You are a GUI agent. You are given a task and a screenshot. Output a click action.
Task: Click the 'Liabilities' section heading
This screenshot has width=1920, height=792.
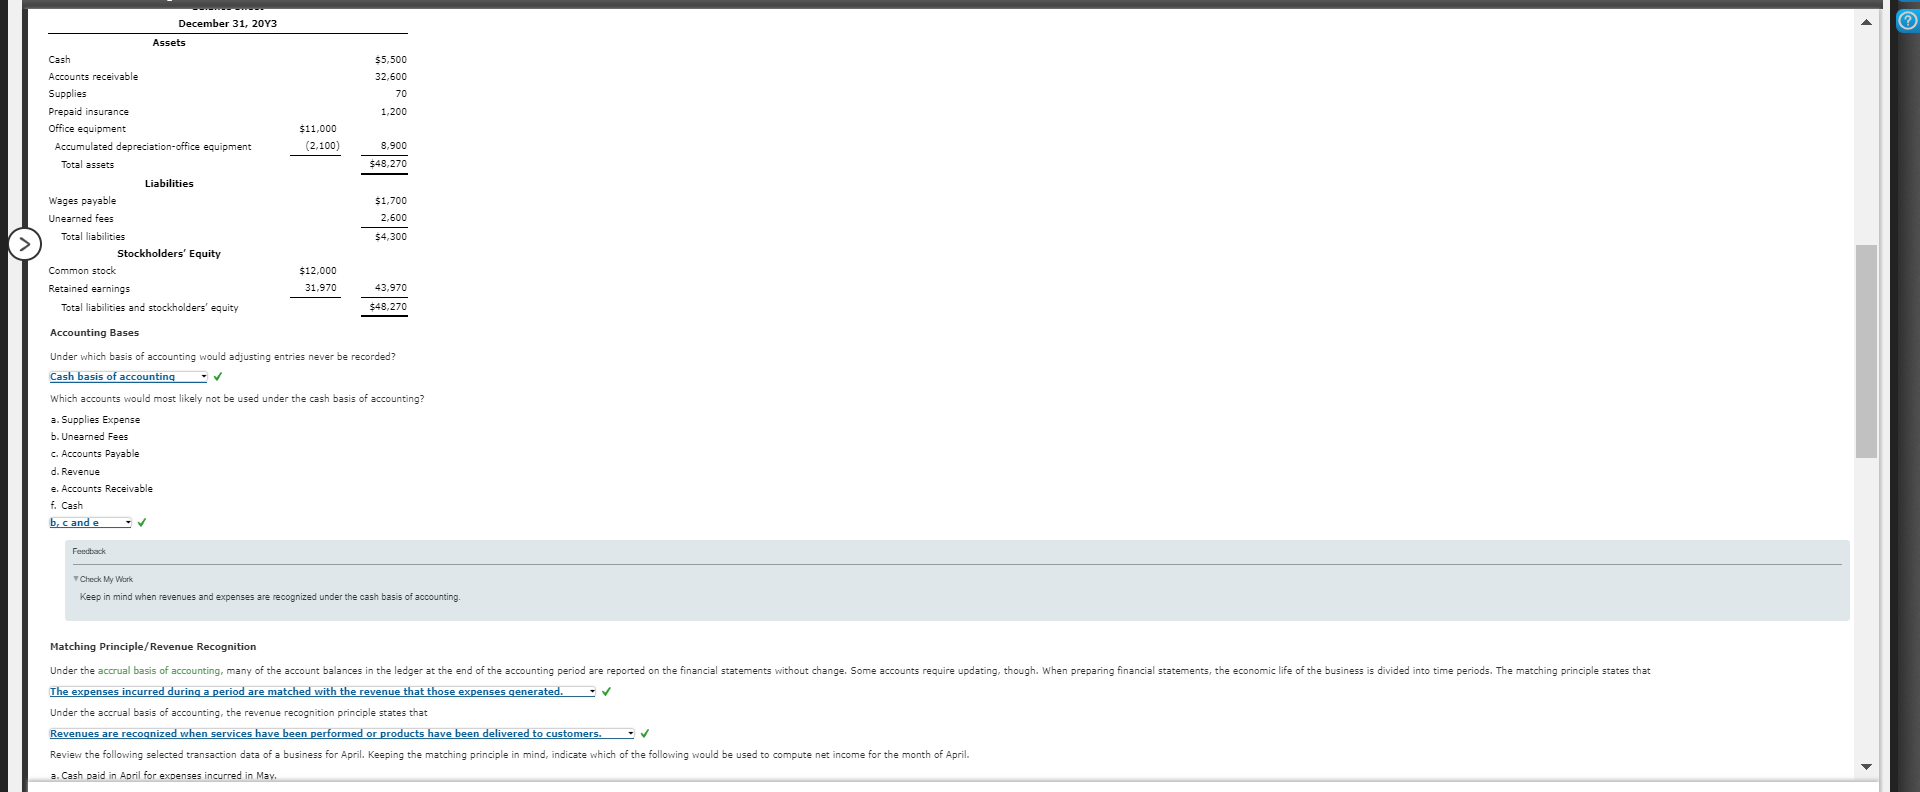[x=169, y=184]
